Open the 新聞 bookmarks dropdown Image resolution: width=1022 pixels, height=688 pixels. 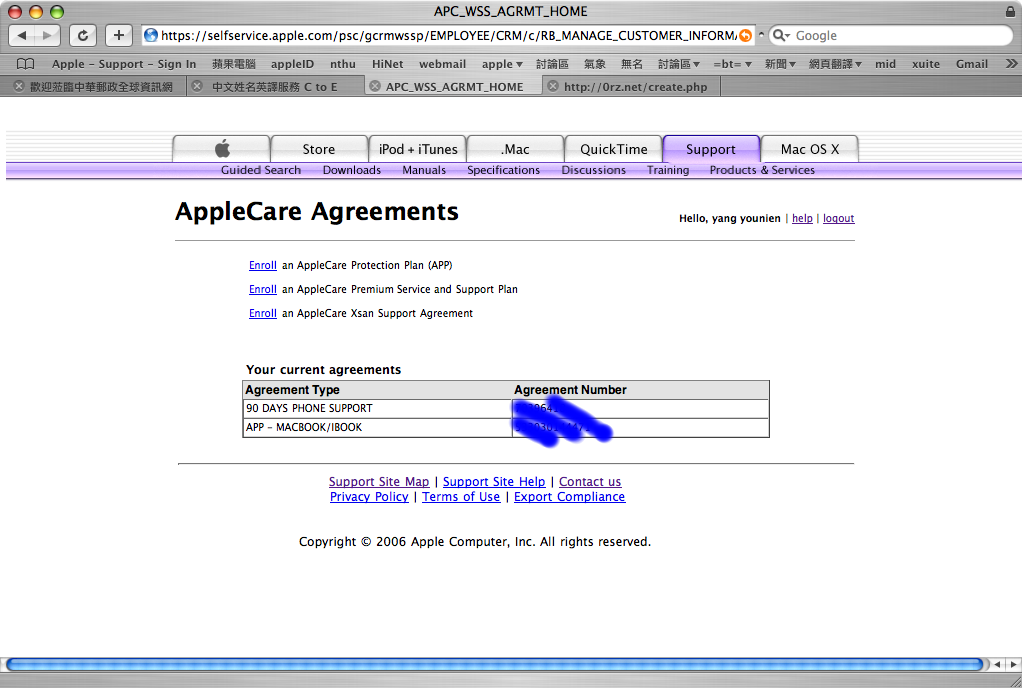(x=780, y=64)
